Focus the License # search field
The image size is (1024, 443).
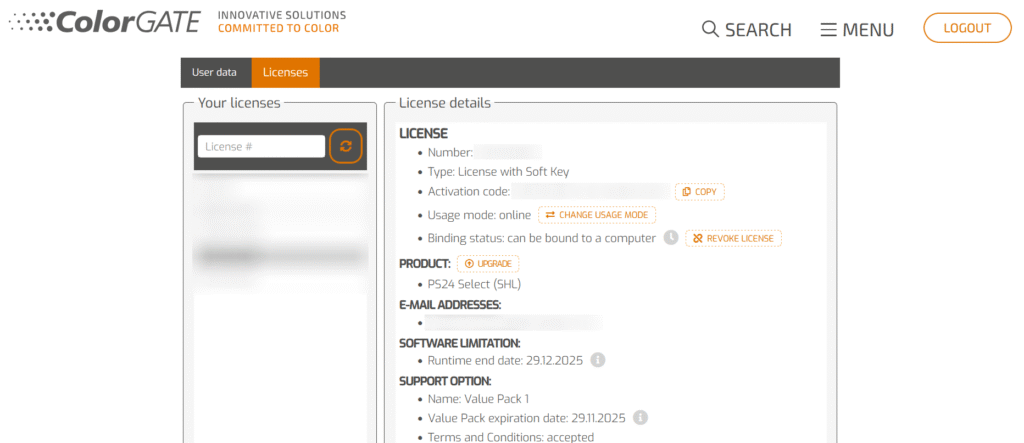(261, 146)
